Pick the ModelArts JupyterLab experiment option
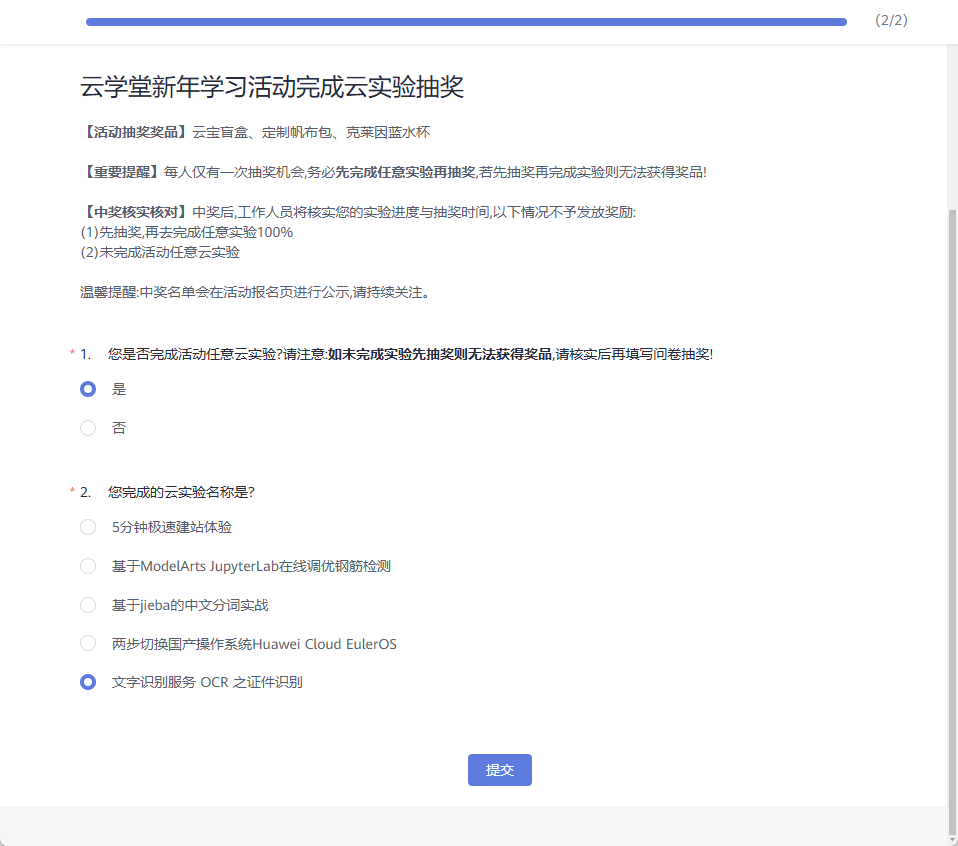Viewport: 958px width, 846px height. click(88, 566)
